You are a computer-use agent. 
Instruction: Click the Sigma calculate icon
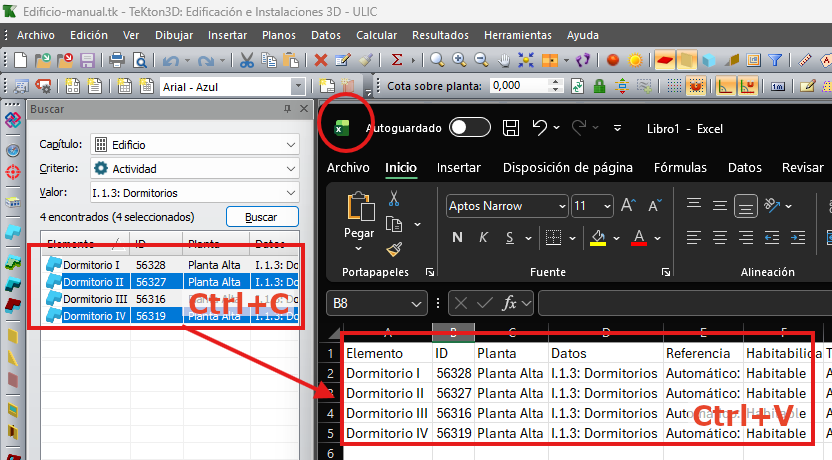(x=396, y=60)
